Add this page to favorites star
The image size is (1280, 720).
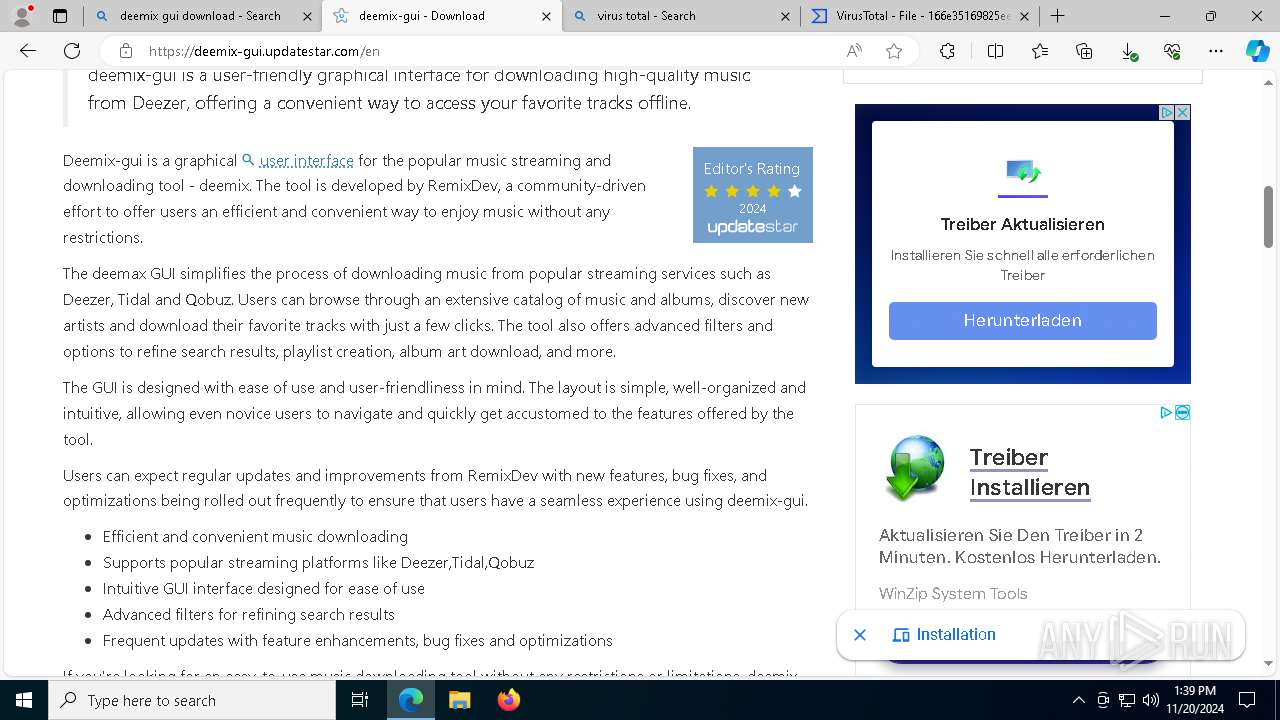894,51
